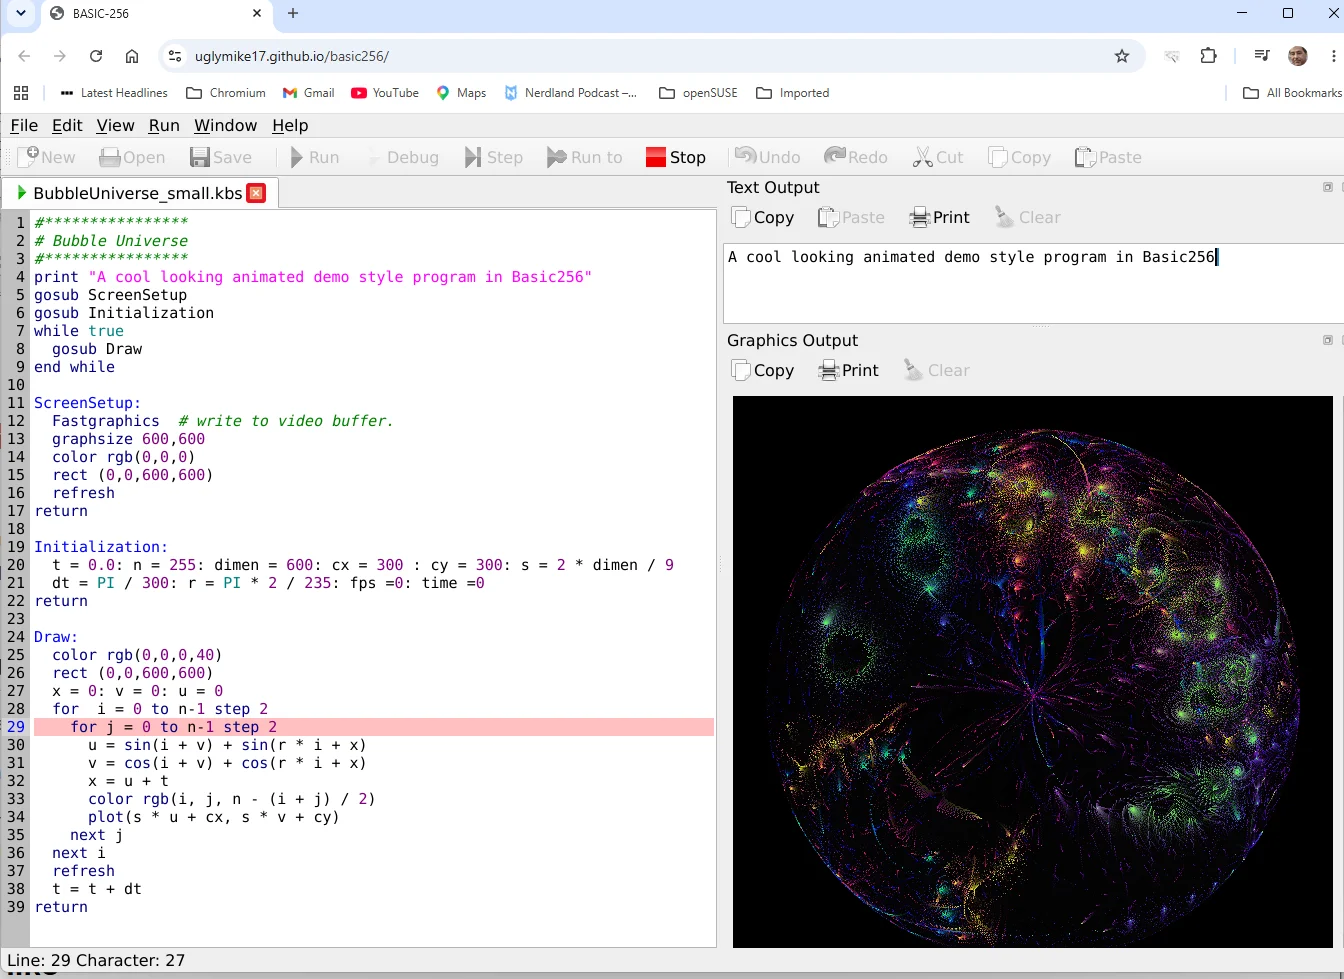Open the View menu
The width and height of the screenshot is (1344, 979).
(x=115, y=125)
